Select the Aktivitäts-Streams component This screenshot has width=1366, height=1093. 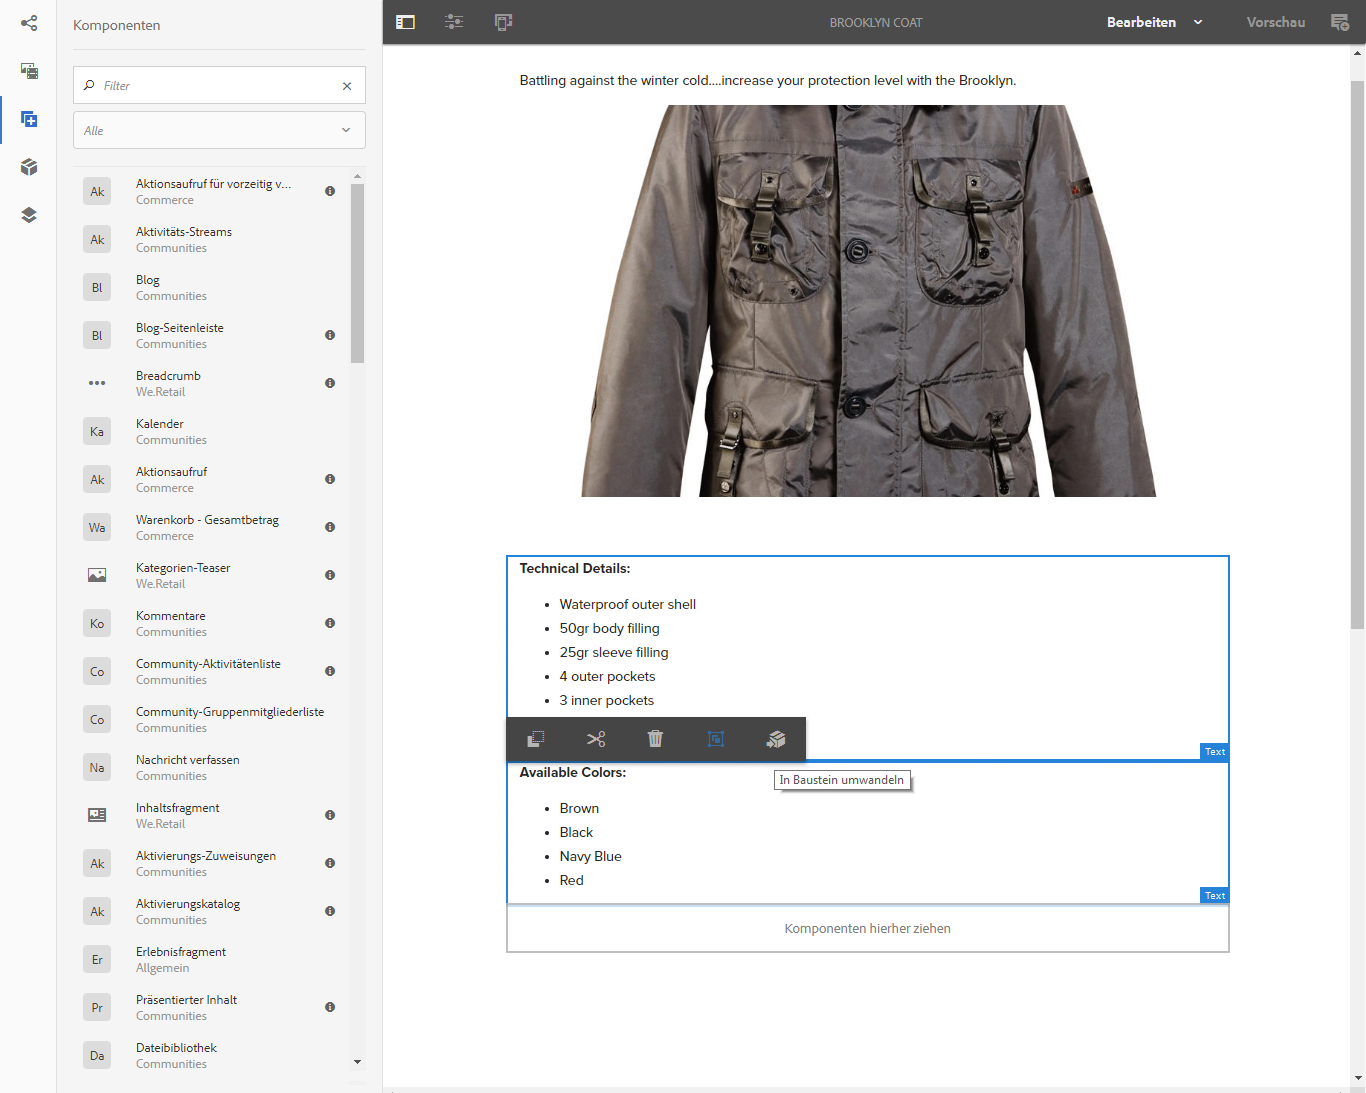(x=211, y=239)
